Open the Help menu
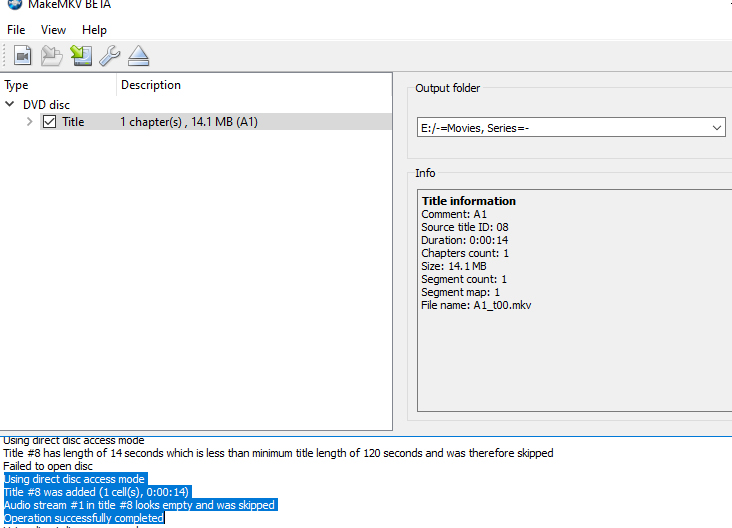 click(94, 30)
